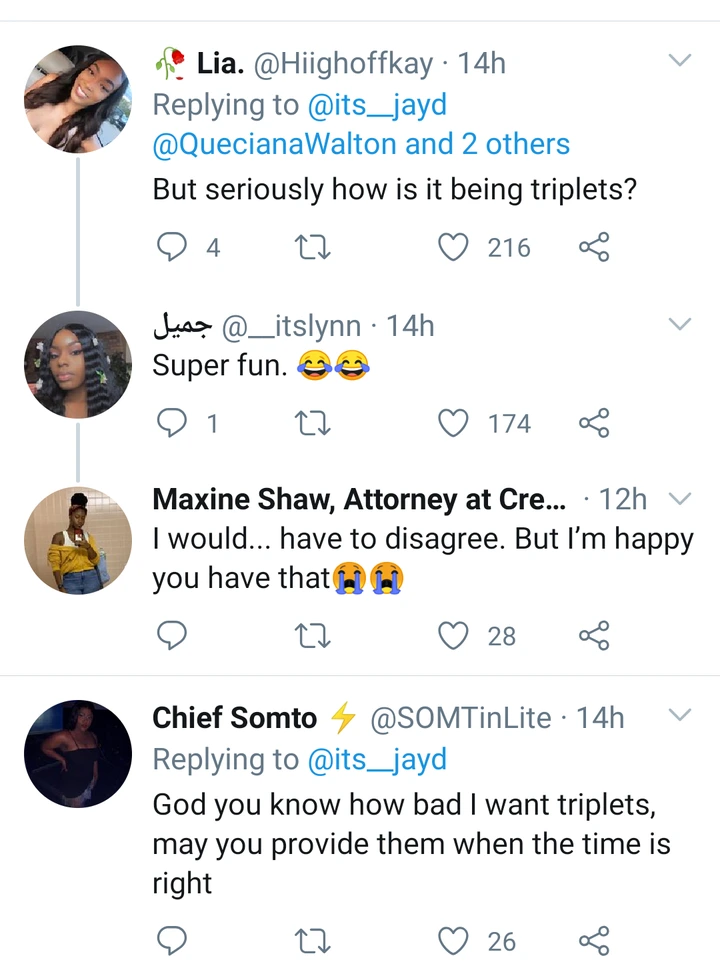This screenshot has height=970, width=720.
Task: Expand options chevron on @__itslynn tweet
Action: click(679, 324)
